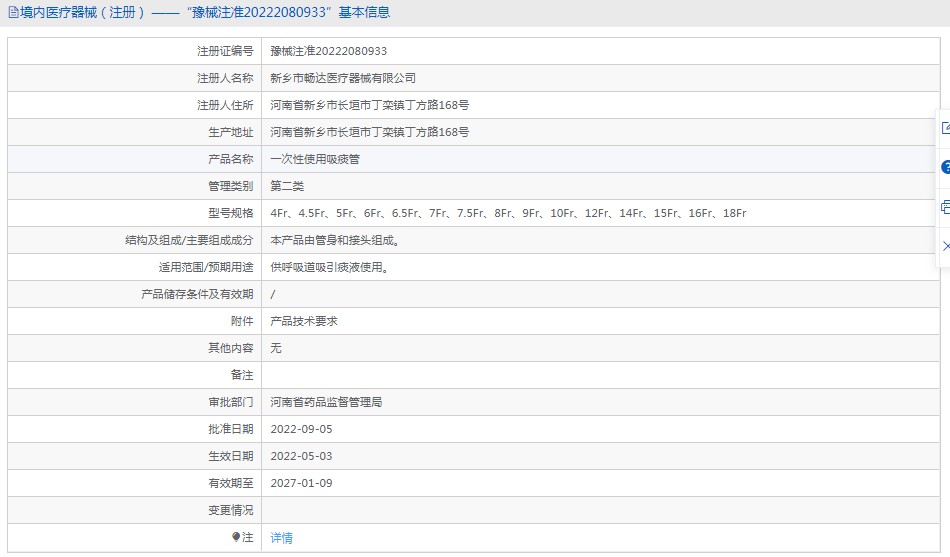This screenshot has width=950, height=557.
Task: Select product name 一次性使用吸痰管
Action: click(315, 159)
